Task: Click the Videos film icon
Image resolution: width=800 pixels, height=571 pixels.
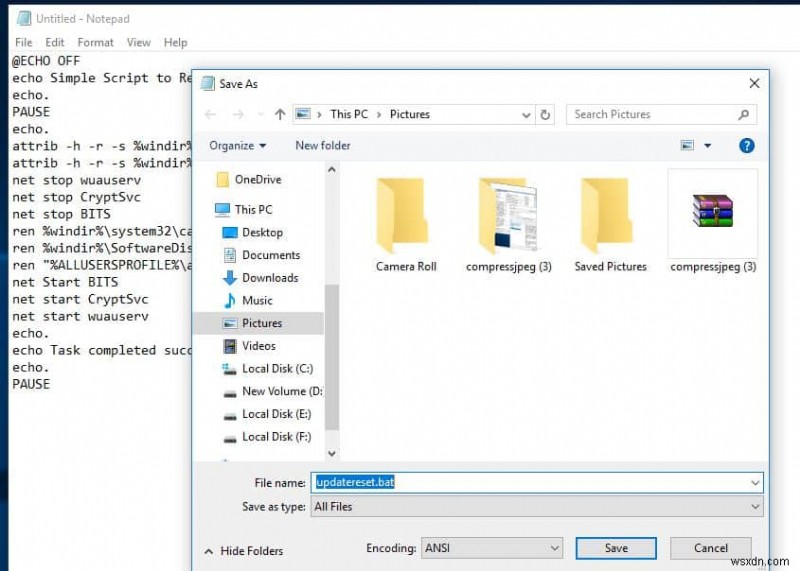Action: (x=230, y=346)
